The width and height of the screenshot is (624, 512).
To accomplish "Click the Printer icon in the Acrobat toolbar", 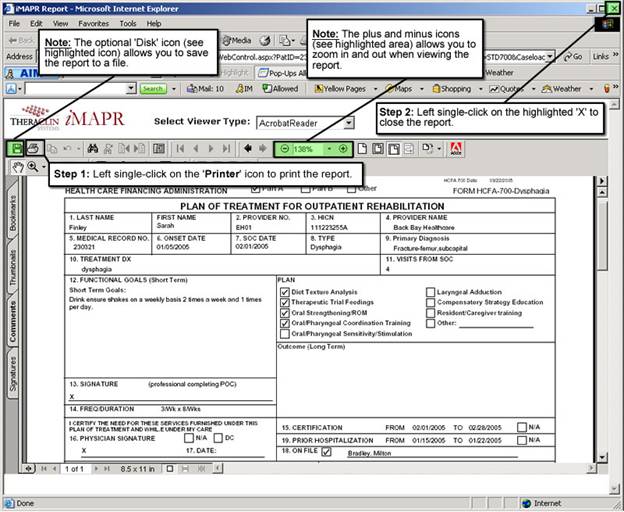I will pyautogui.click(x=32, y=148).
